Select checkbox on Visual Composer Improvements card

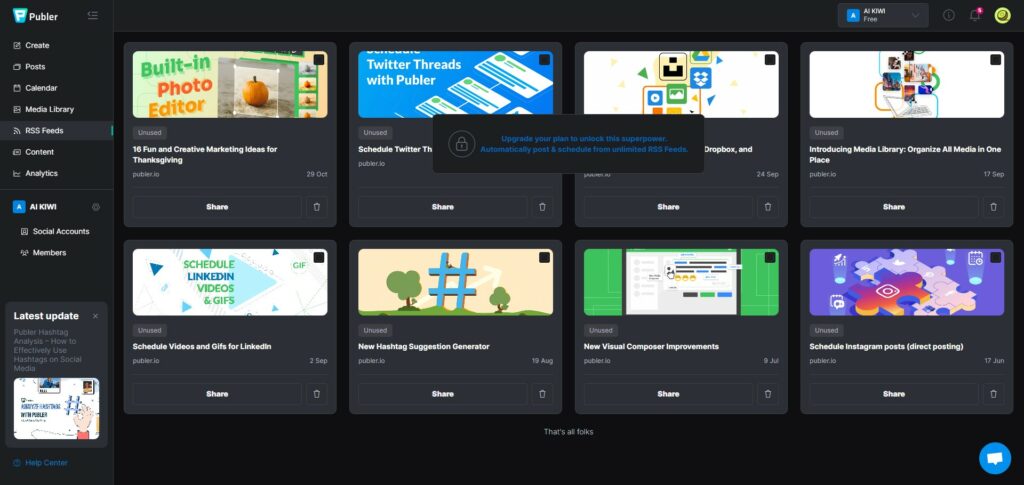[770, 258]
